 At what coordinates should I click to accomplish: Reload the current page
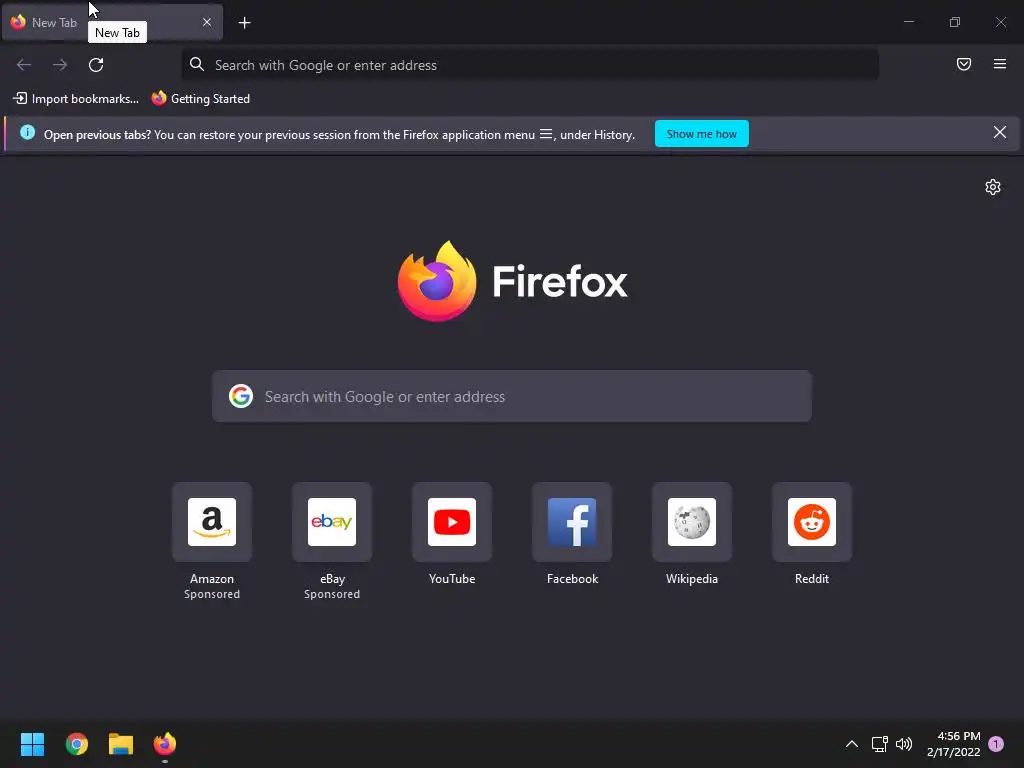[96, 65]
